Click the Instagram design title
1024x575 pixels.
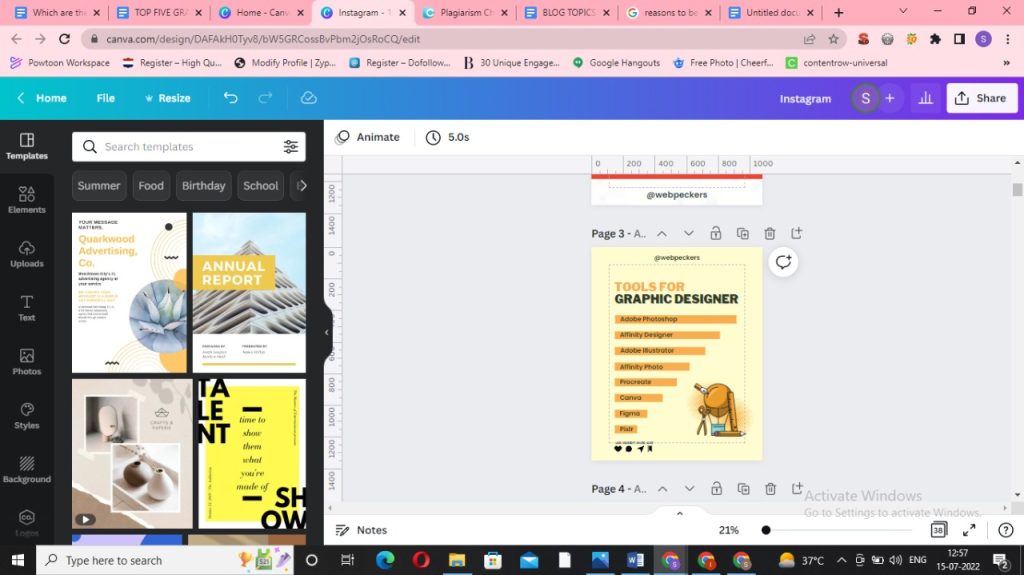coord(805,99)
